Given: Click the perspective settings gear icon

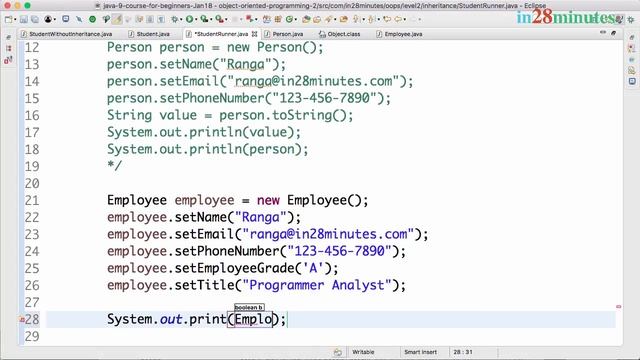Looking at the screenshot, I should (x=631, y=19).
